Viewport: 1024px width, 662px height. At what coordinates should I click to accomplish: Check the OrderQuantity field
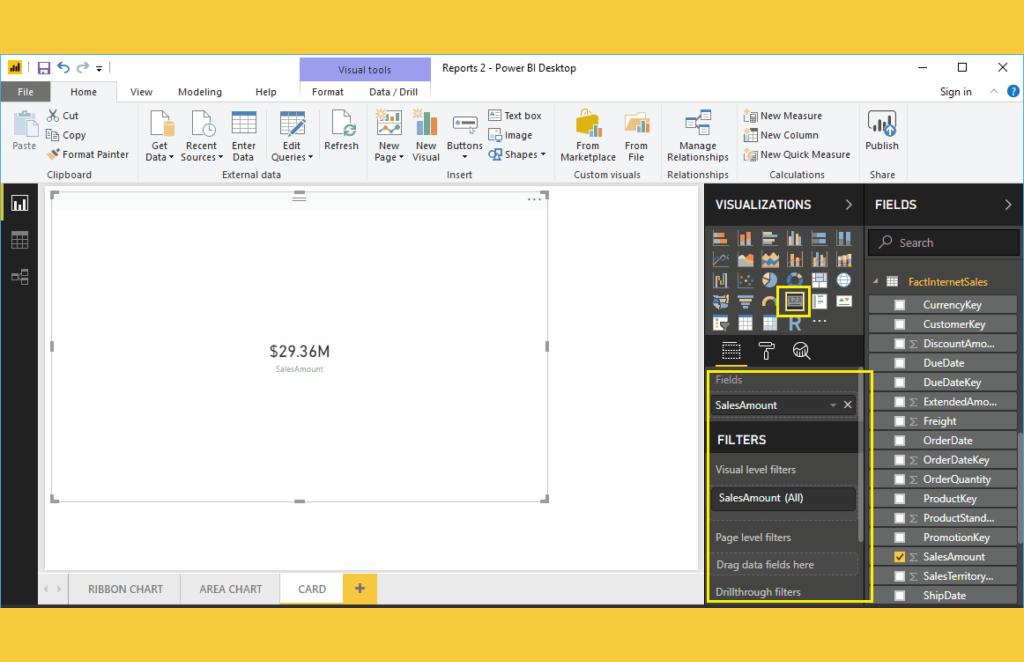point(899,479)
